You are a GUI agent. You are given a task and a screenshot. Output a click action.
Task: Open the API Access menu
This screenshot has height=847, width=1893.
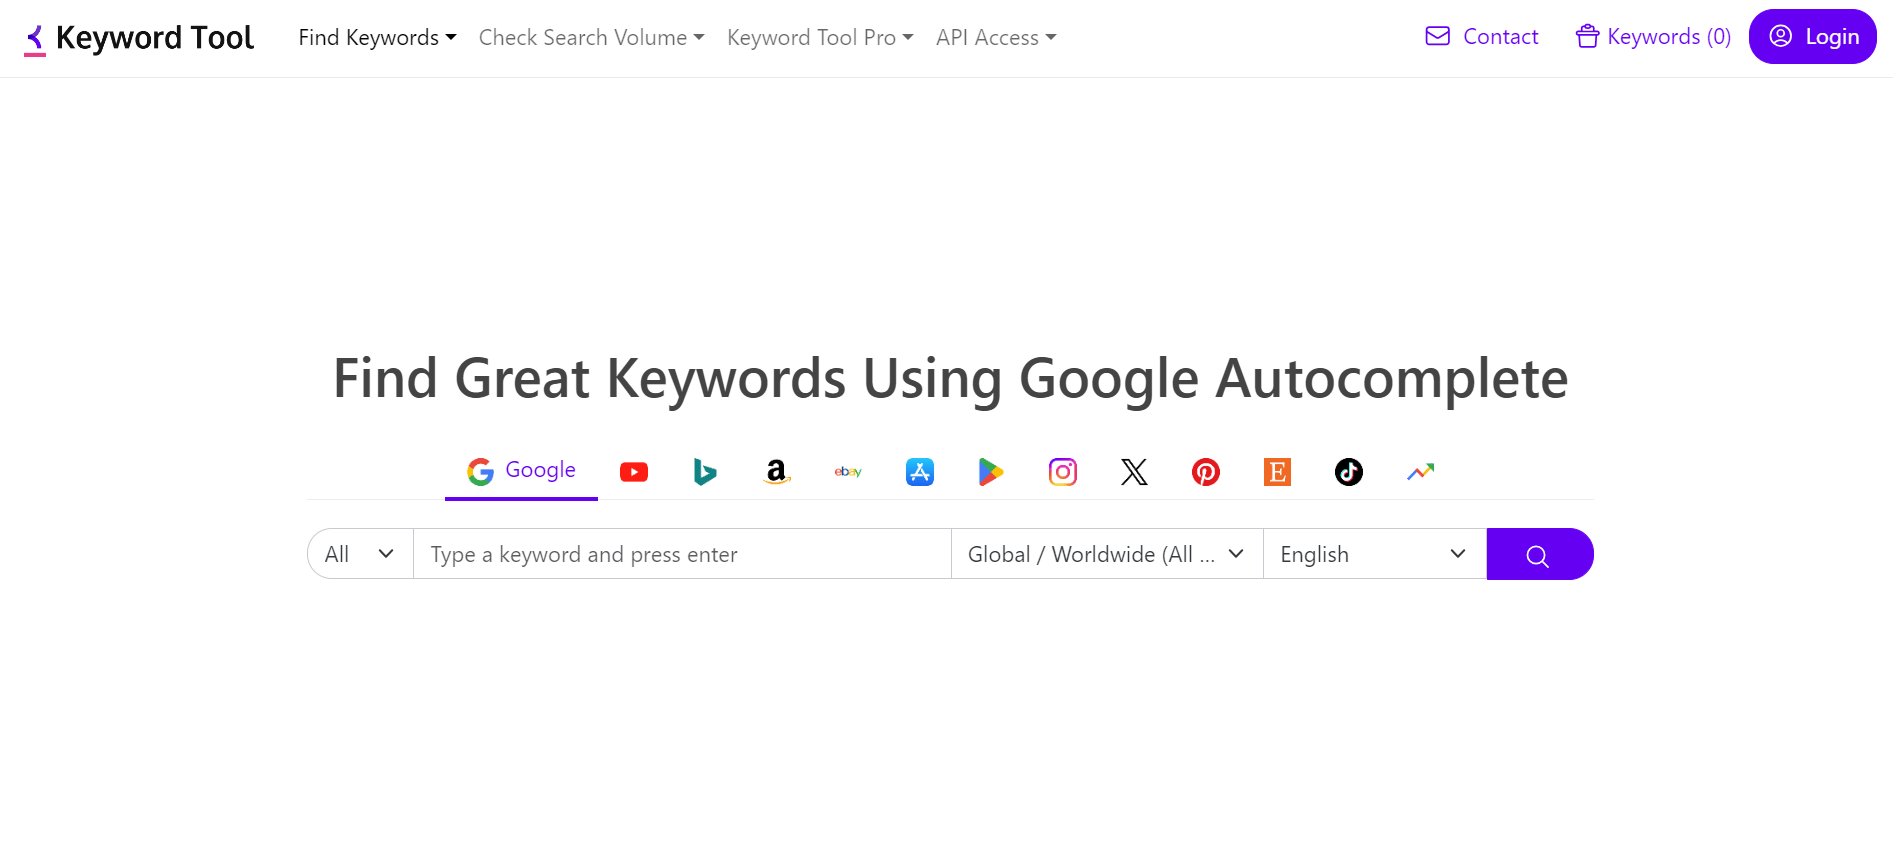(x=995, y=37)
